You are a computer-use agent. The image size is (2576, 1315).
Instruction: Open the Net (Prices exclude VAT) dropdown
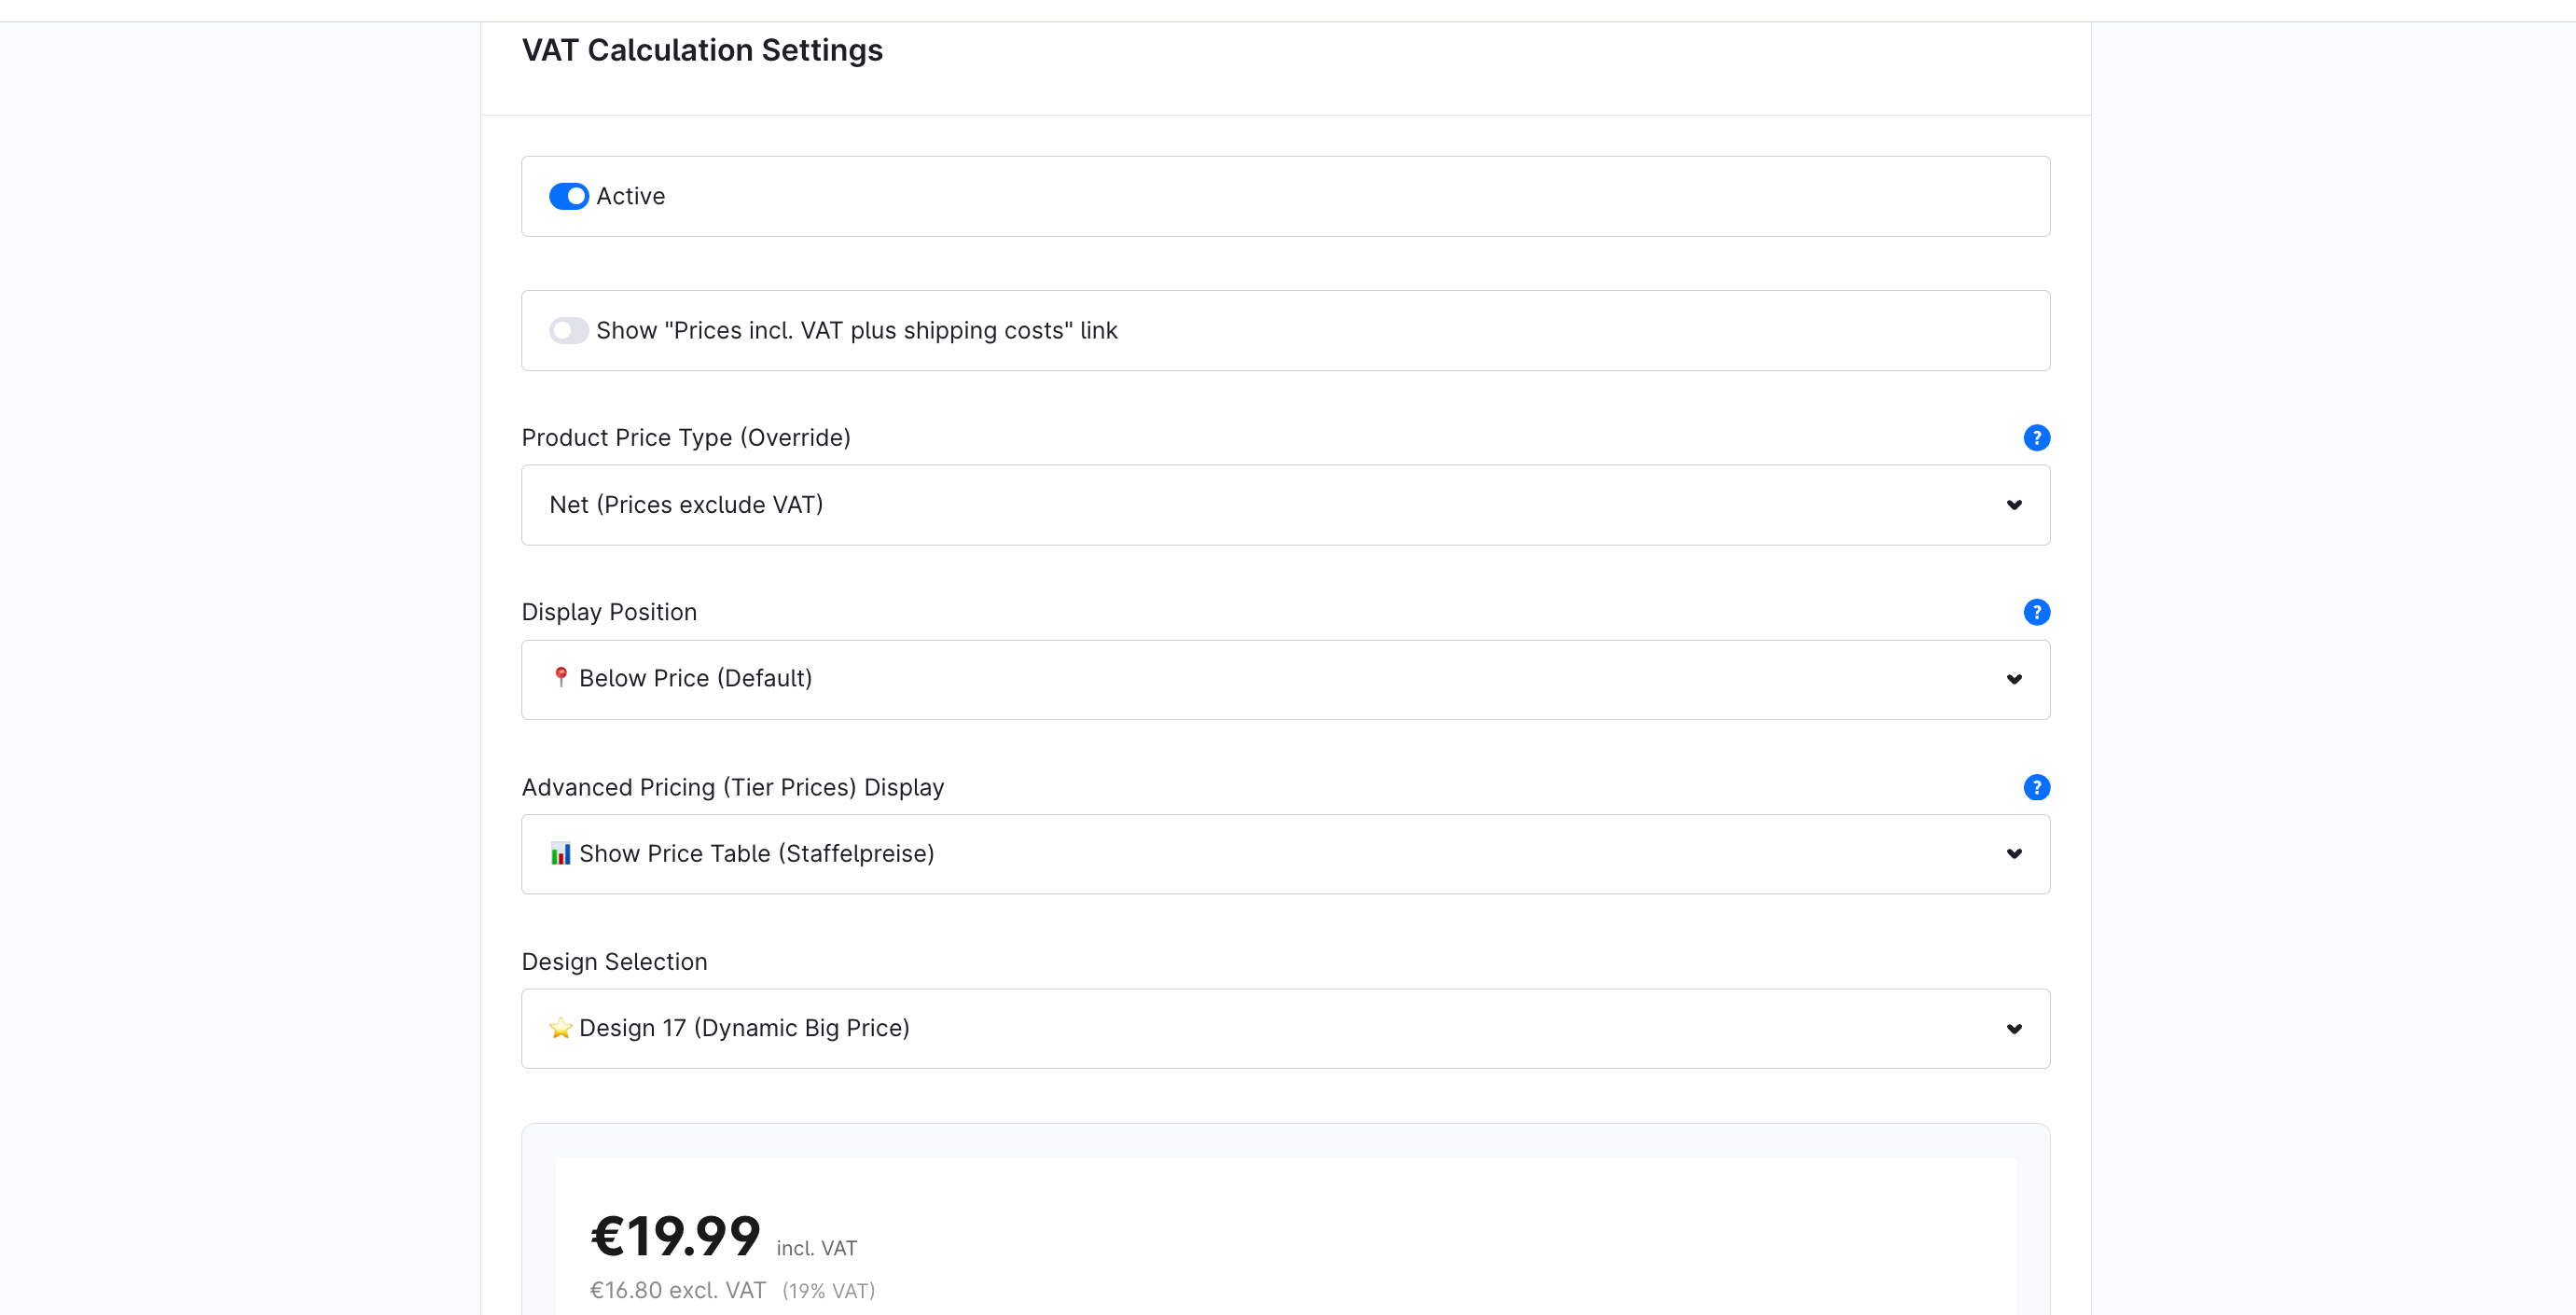(1285, 505)
